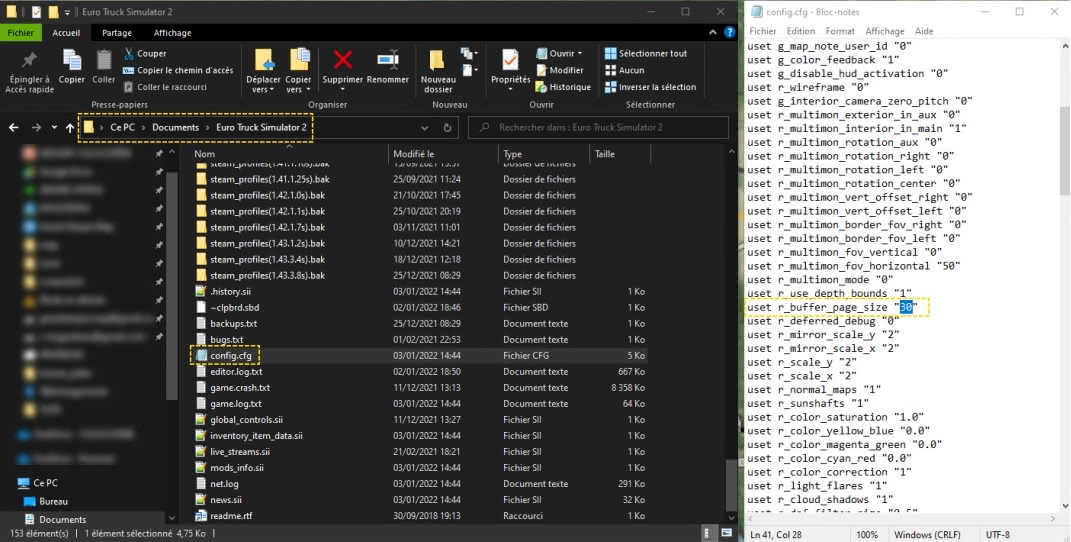
Task: Select the readme.rtf shortcut
Action: tap(231, 516)
